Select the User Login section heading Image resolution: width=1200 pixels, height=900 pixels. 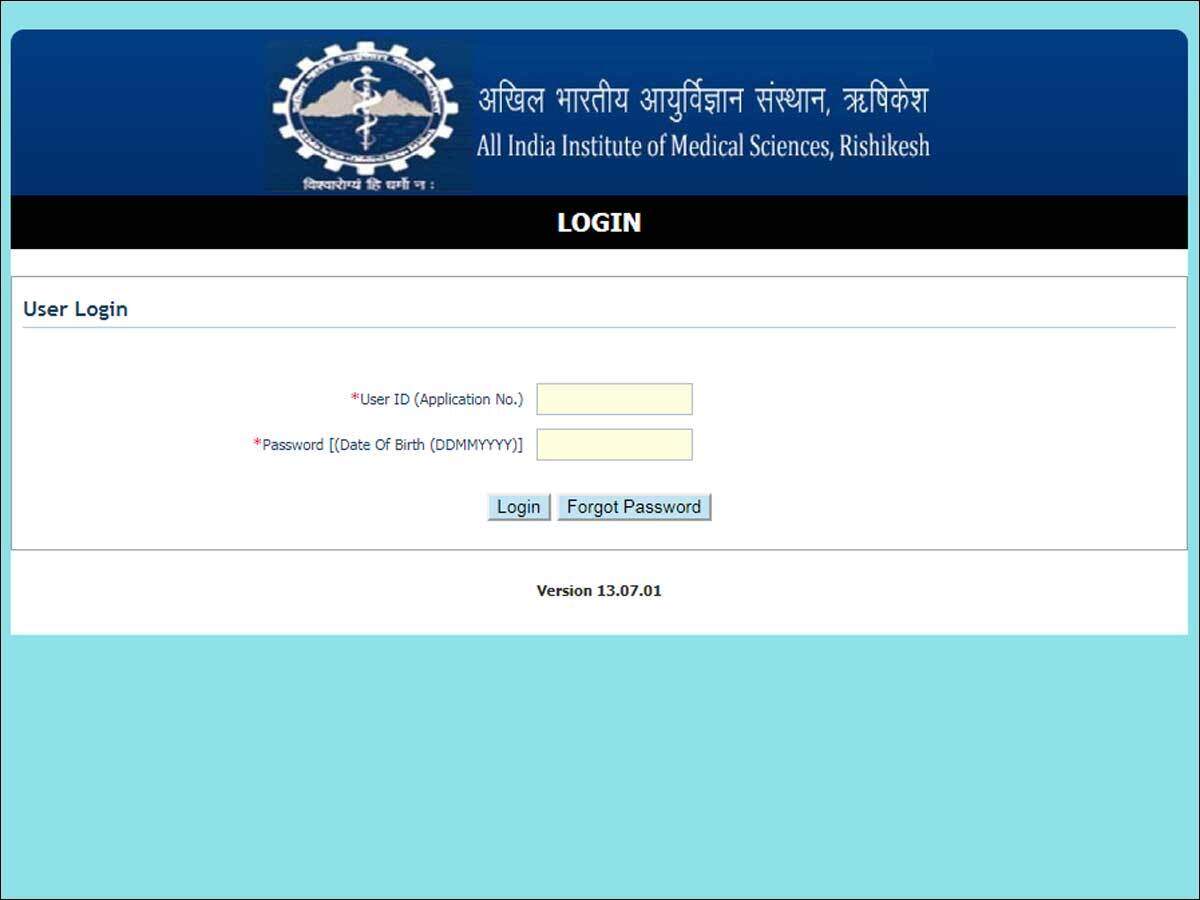coord(75,309)
